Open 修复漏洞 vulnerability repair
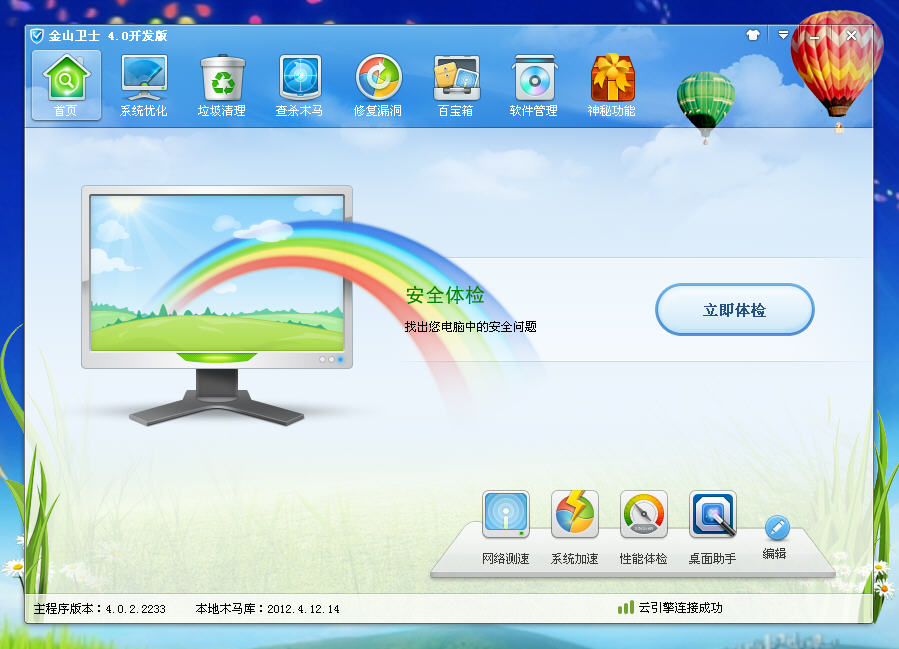The height and width of the screenshot is (649, 899). tap(378, 85)
